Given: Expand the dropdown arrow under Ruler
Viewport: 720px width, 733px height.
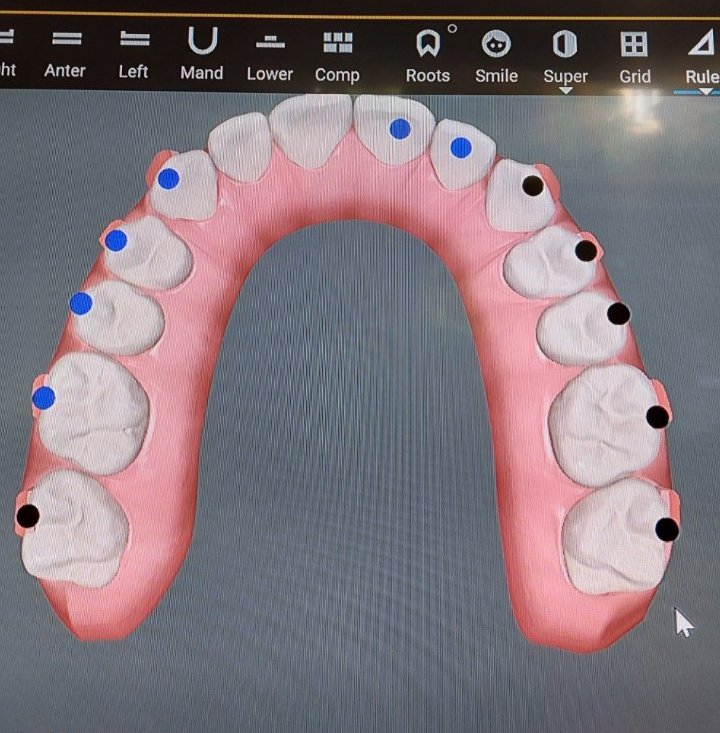Looking at the screenshot, I should (706, 91).
